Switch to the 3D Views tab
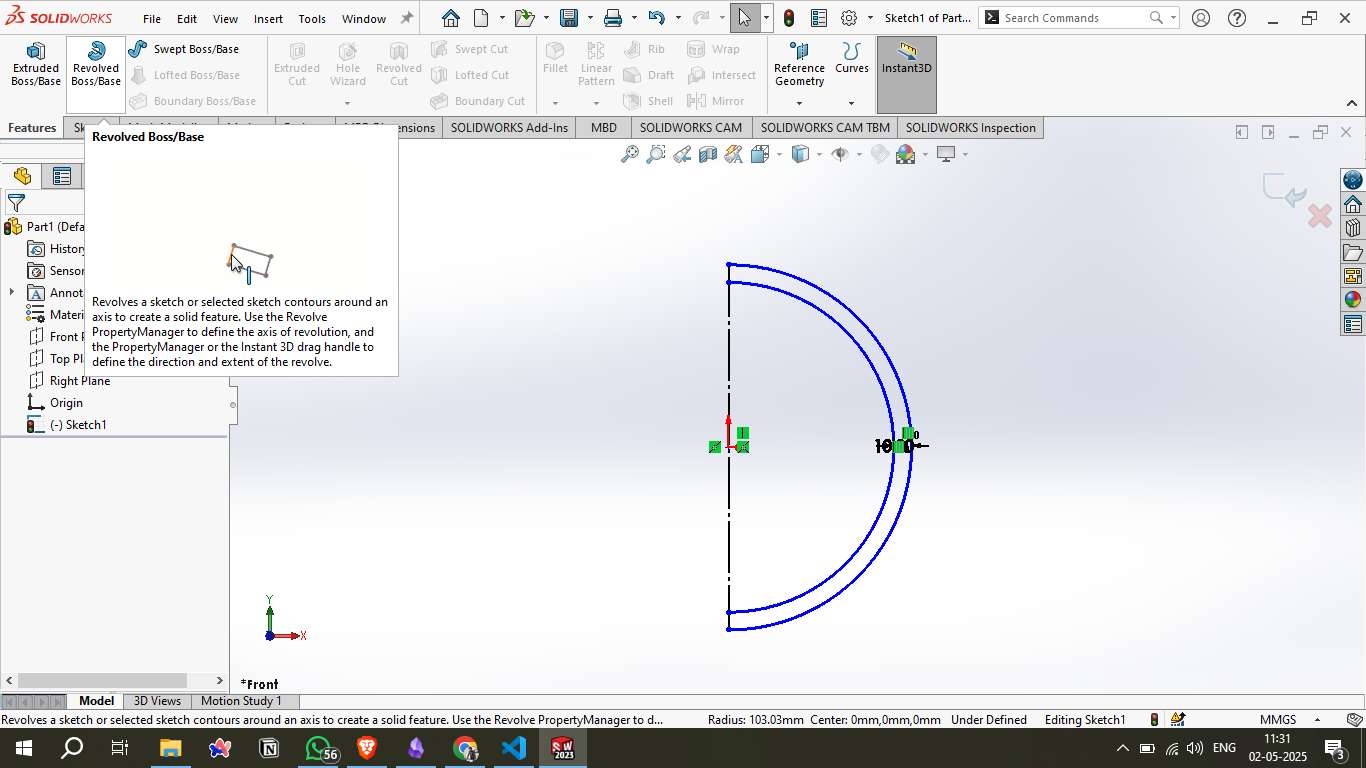Viewport: 1366px width, 768px height. 157,701
